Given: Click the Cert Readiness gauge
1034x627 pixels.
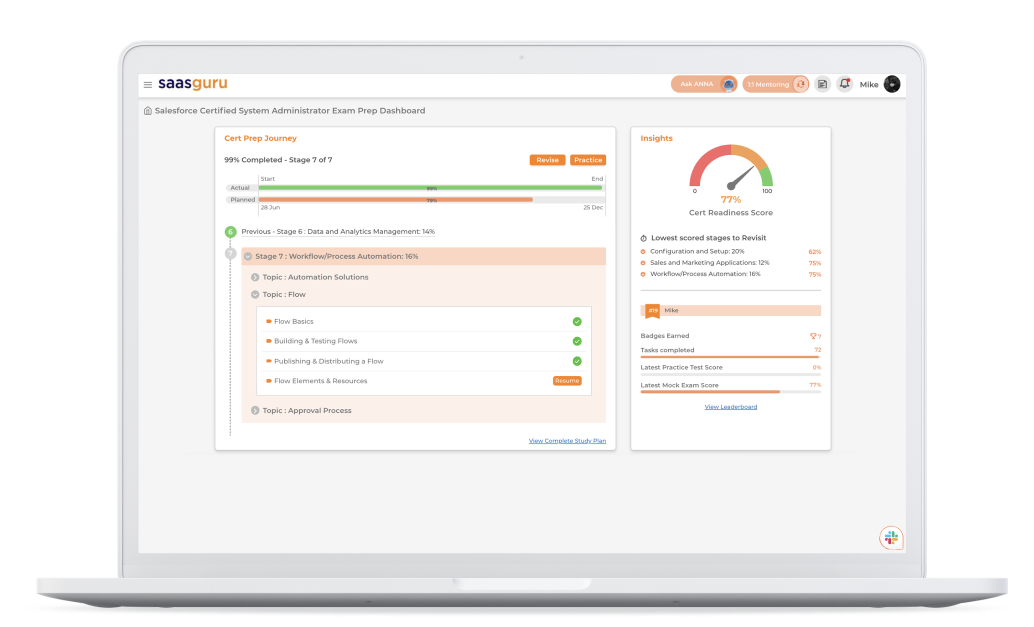Looking at the screenshot, I should [x=731, y=166].
